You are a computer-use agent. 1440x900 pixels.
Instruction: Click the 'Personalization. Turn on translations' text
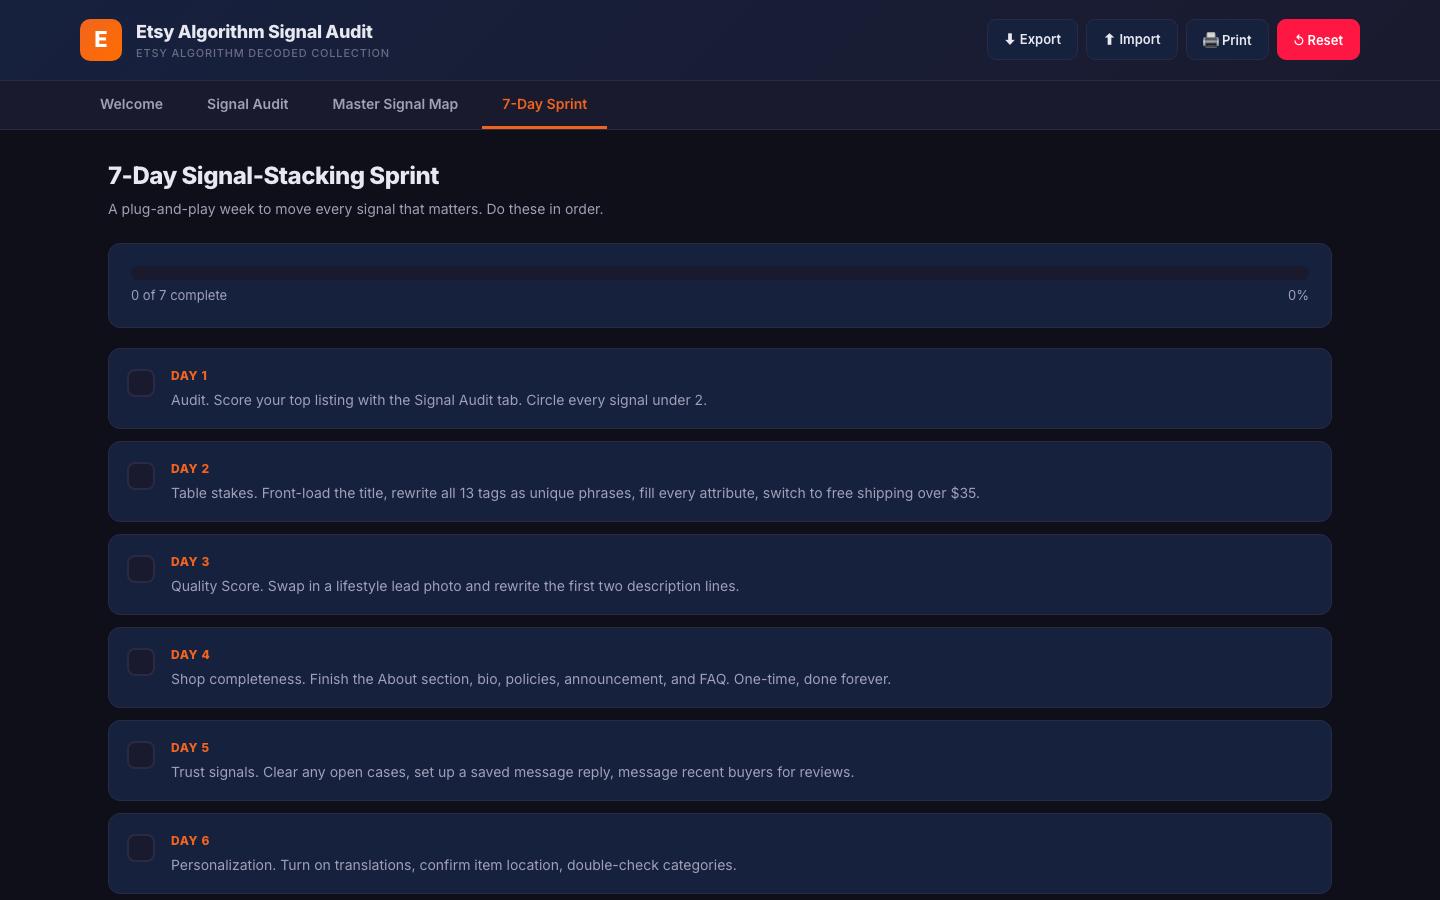454,865
